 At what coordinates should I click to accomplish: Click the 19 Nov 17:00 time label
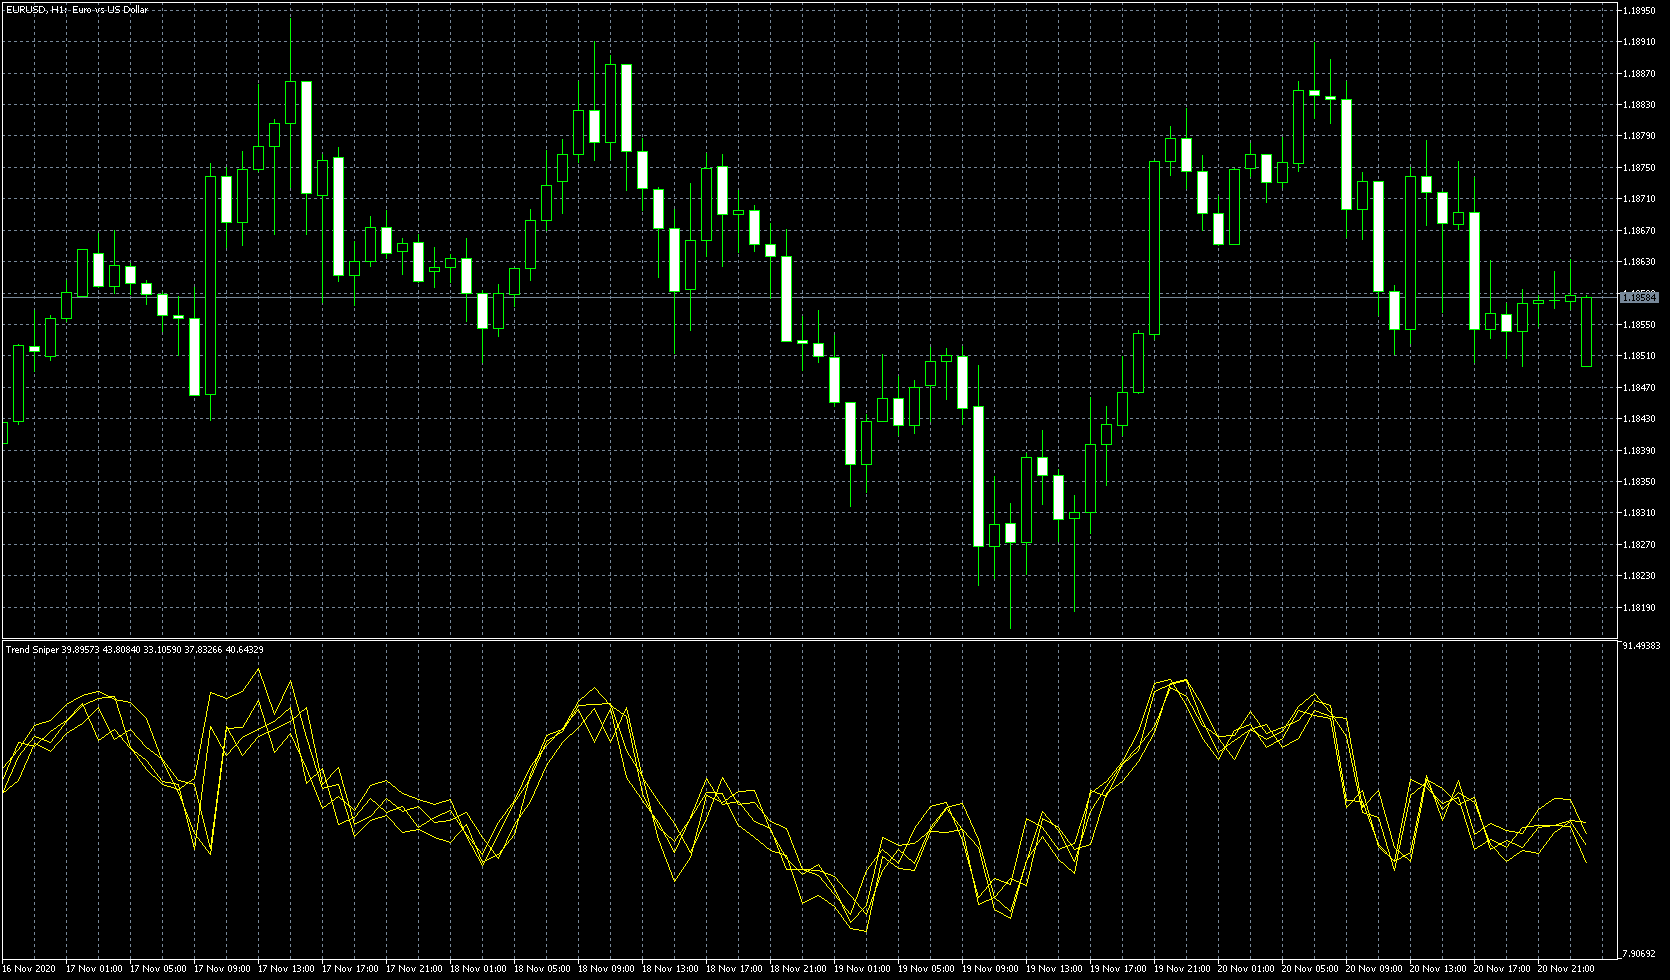[1118, 969]
